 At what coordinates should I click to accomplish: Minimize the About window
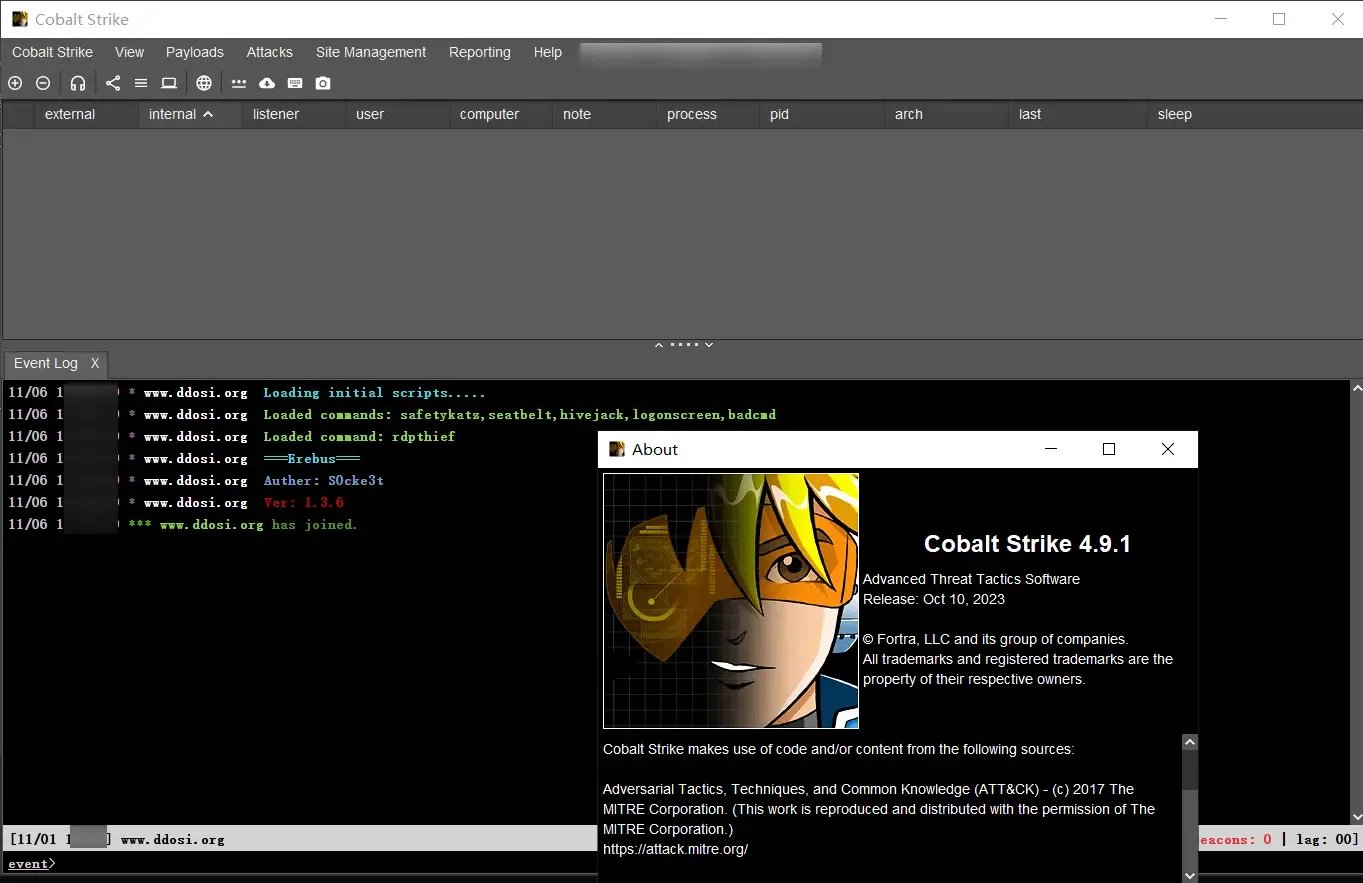click(x=1050, y=449)
